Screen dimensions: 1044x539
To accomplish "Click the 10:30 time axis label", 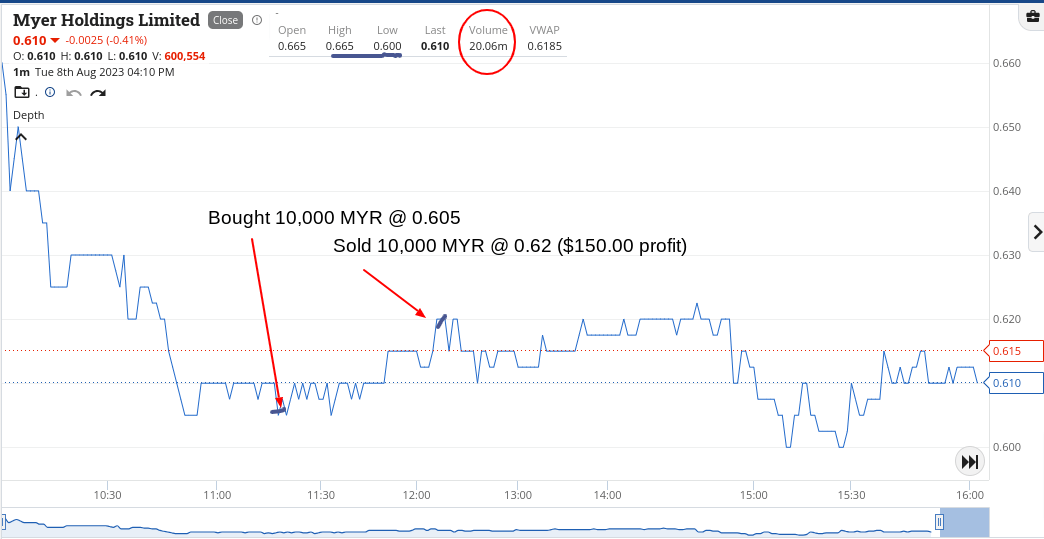I will [107, 495].
